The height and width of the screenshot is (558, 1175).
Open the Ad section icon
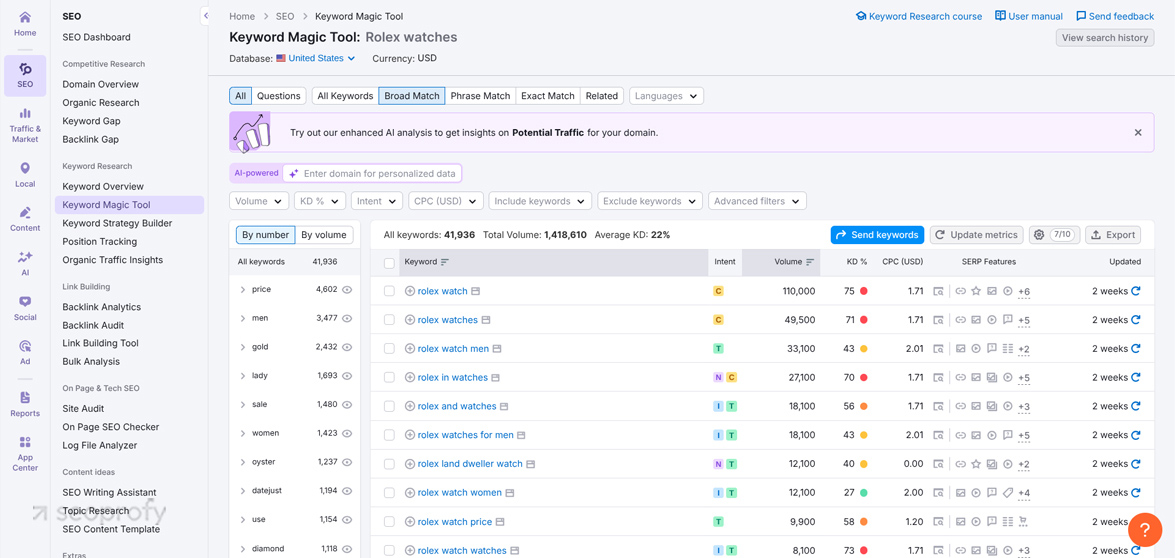click(x=25, y=353)
